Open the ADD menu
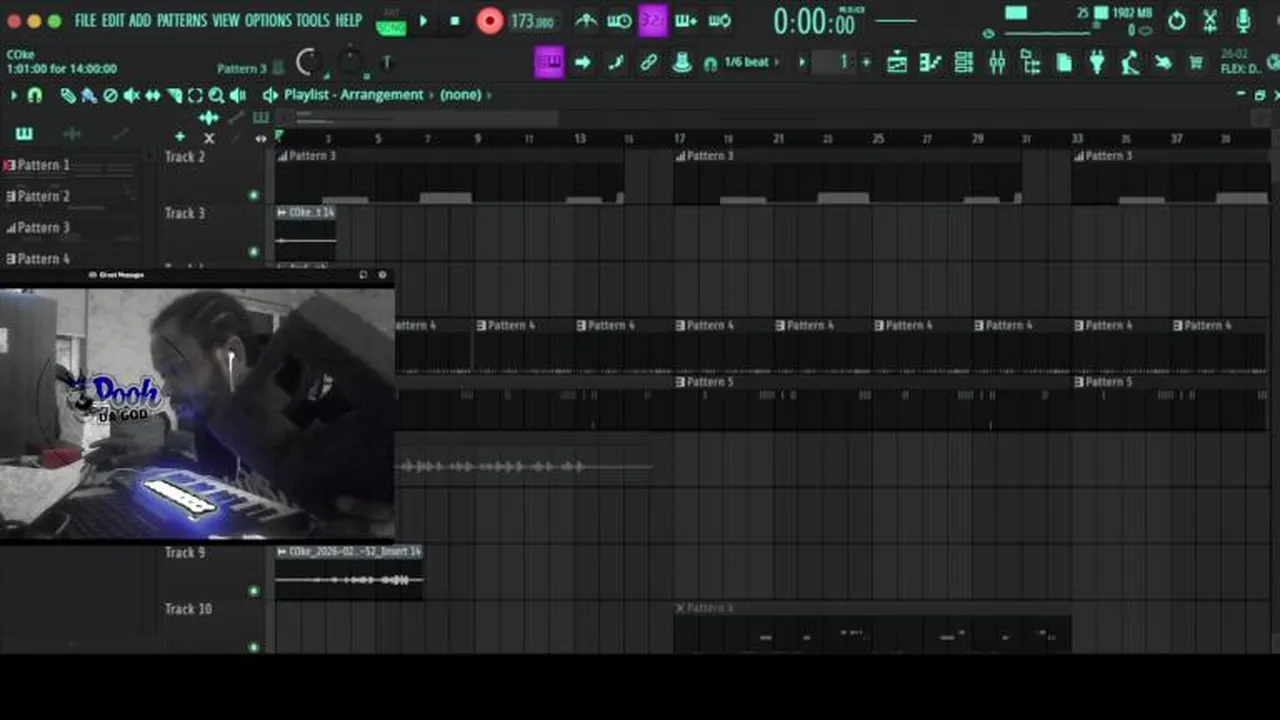The image size is (1280, 720). (140, 20)
